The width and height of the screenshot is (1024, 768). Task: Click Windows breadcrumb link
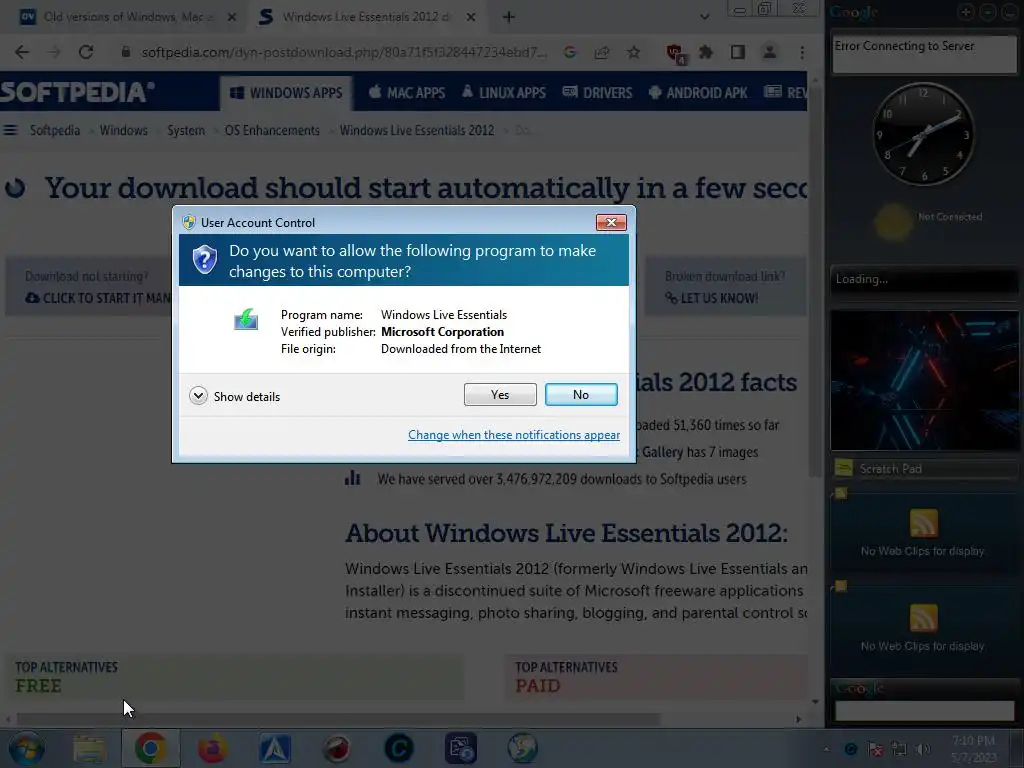coord(123,131)
